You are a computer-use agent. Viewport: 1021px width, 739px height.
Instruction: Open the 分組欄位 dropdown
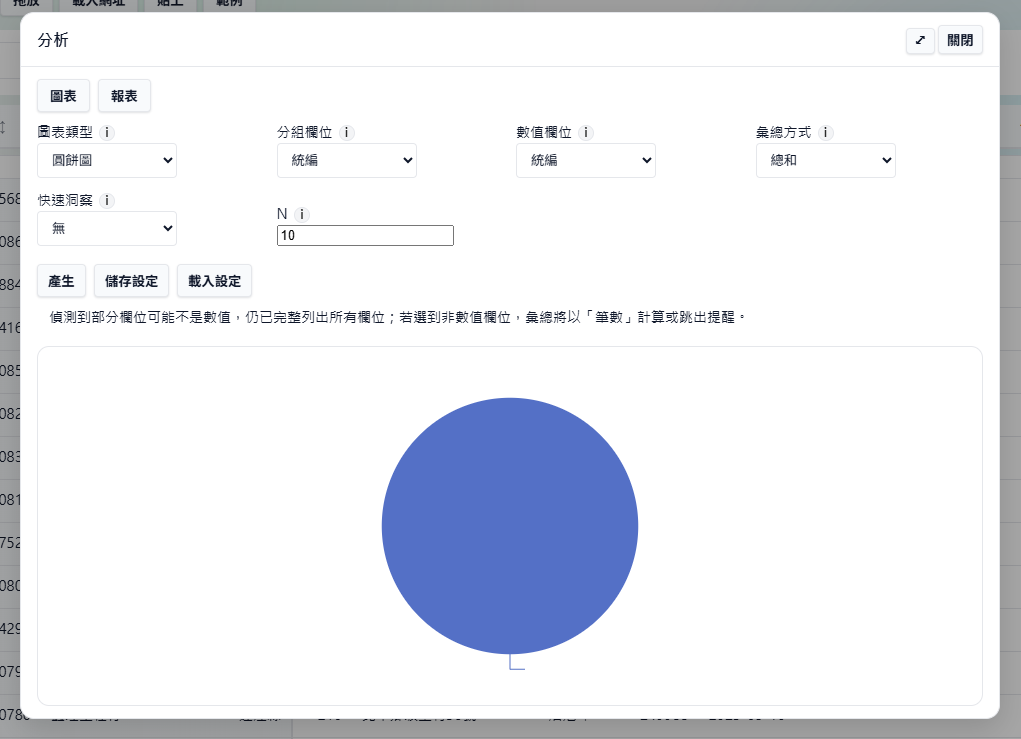[346, 160]
